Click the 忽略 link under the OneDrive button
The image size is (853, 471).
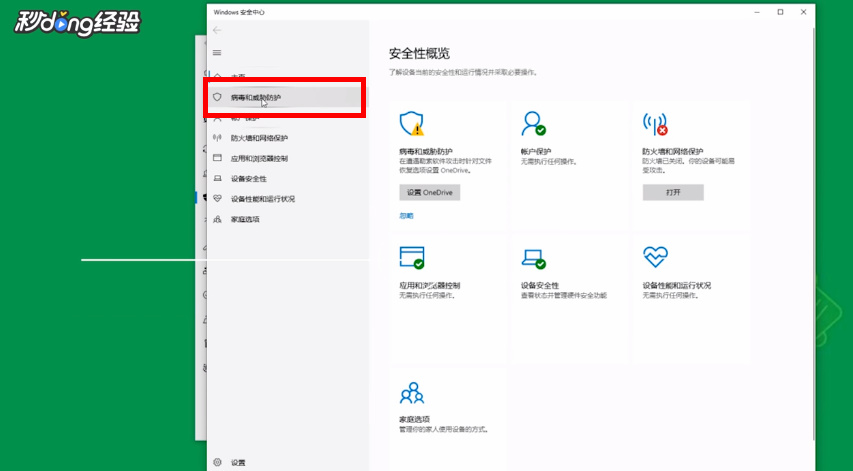406,216
